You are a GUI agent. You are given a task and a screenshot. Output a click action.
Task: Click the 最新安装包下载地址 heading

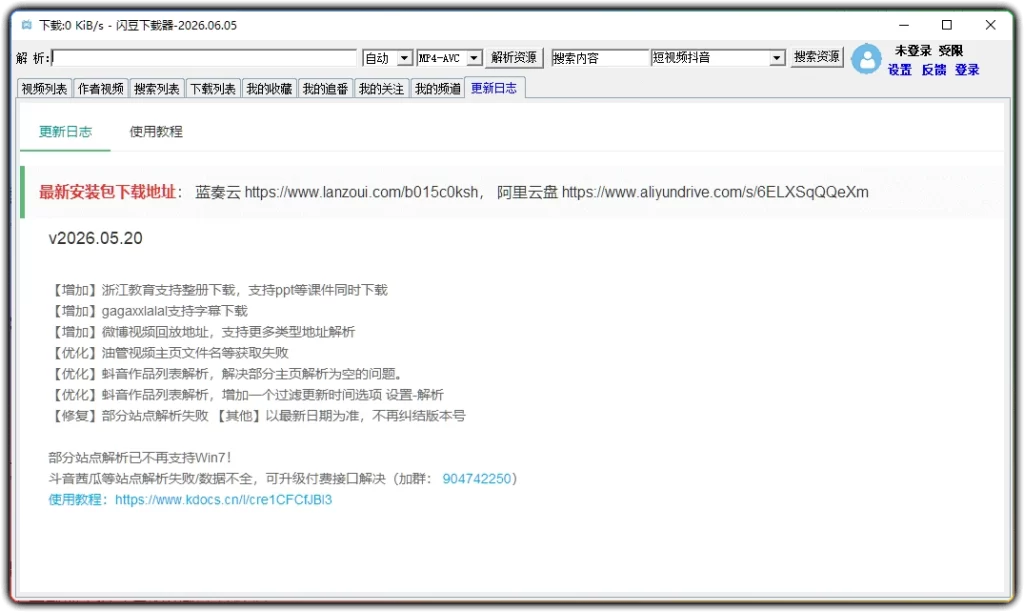click(108, 192)
